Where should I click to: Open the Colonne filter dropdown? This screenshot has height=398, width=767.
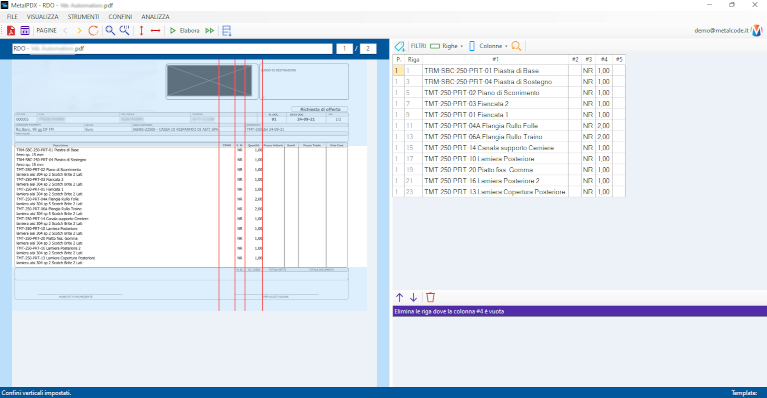pyautogui.click(x=488, y=46)
